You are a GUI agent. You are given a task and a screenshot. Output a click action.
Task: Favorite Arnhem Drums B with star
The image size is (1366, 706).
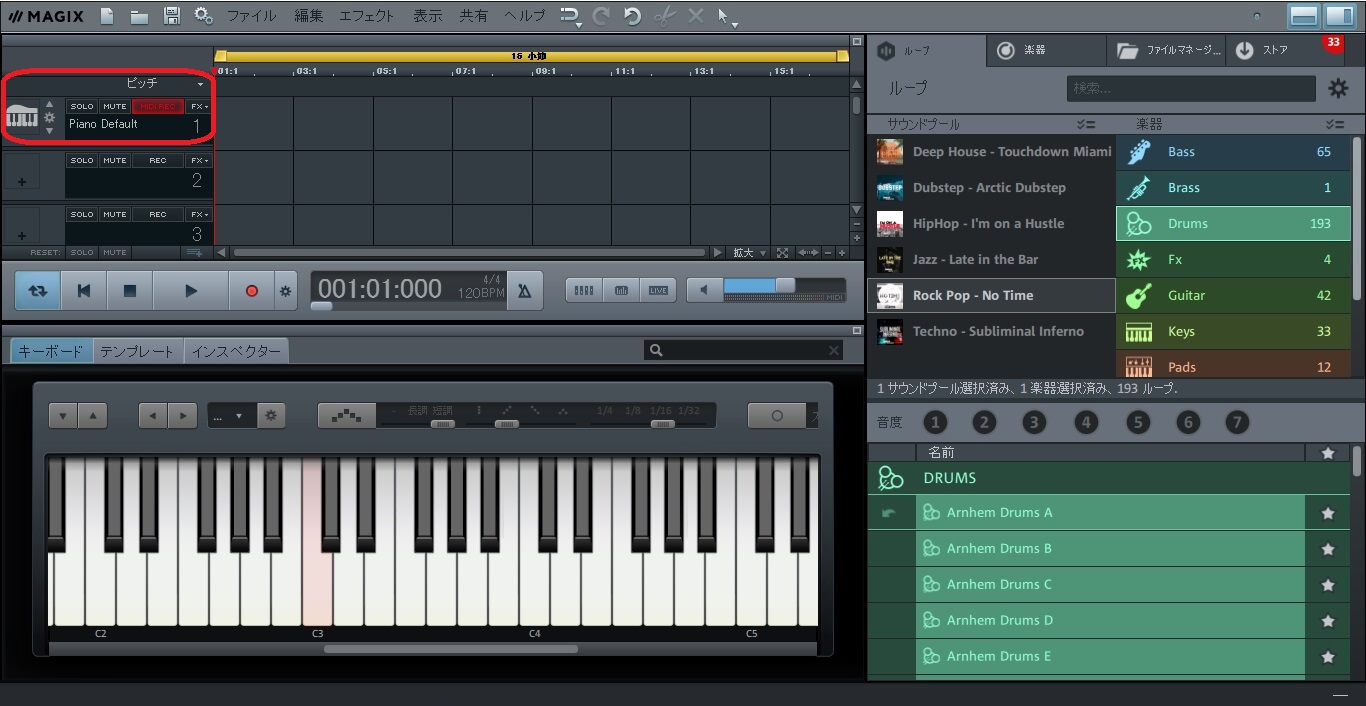(x=1327, y=549)
